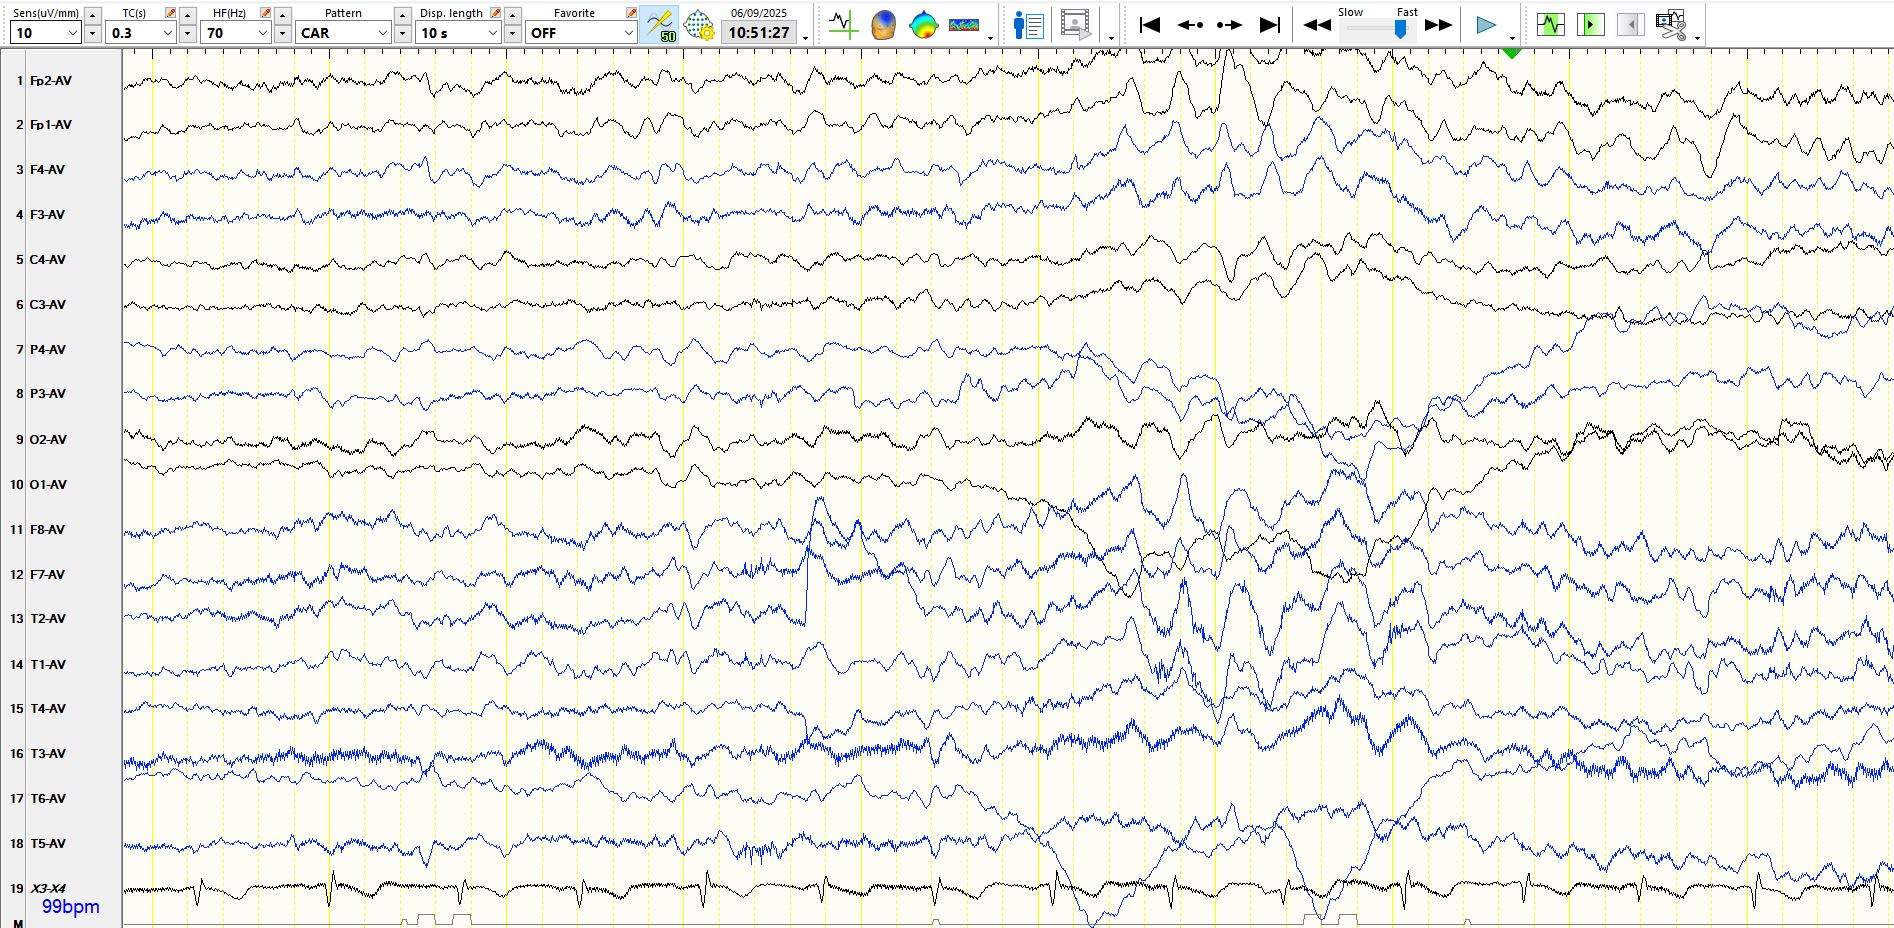Click the 06/09/2025 date label
This screenshot has height=928, width=1894.
coord(758,13)
